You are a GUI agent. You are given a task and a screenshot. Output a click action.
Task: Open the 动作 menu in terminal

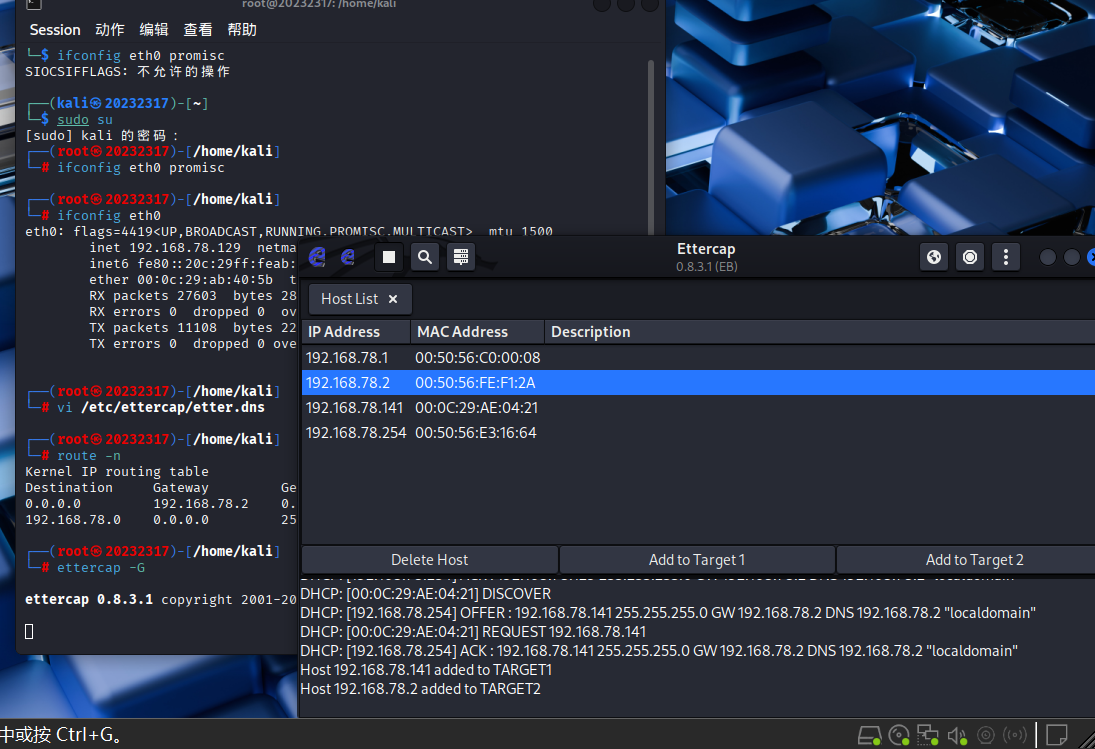pos(110,30)
